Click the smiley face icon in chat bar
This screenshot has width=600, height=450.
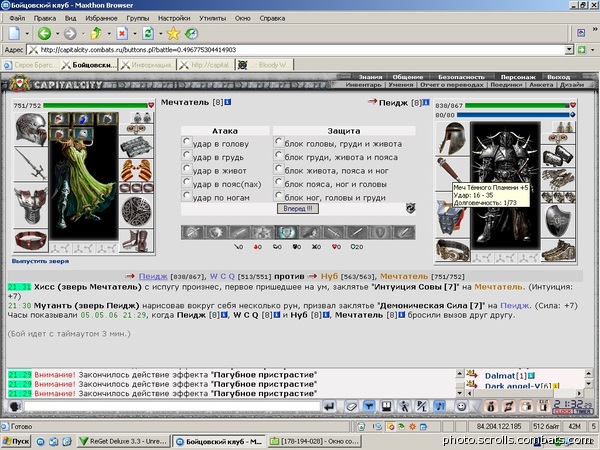(461, 406)
